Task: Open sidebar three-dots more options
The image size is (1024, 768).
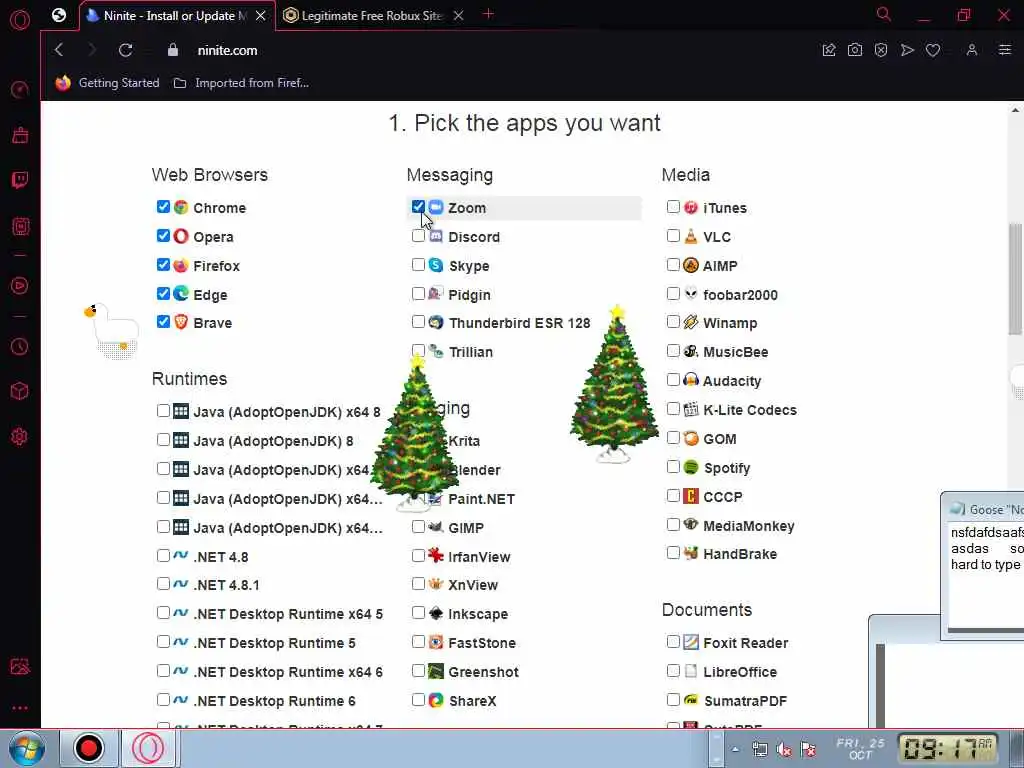Action: pos(20,708)
